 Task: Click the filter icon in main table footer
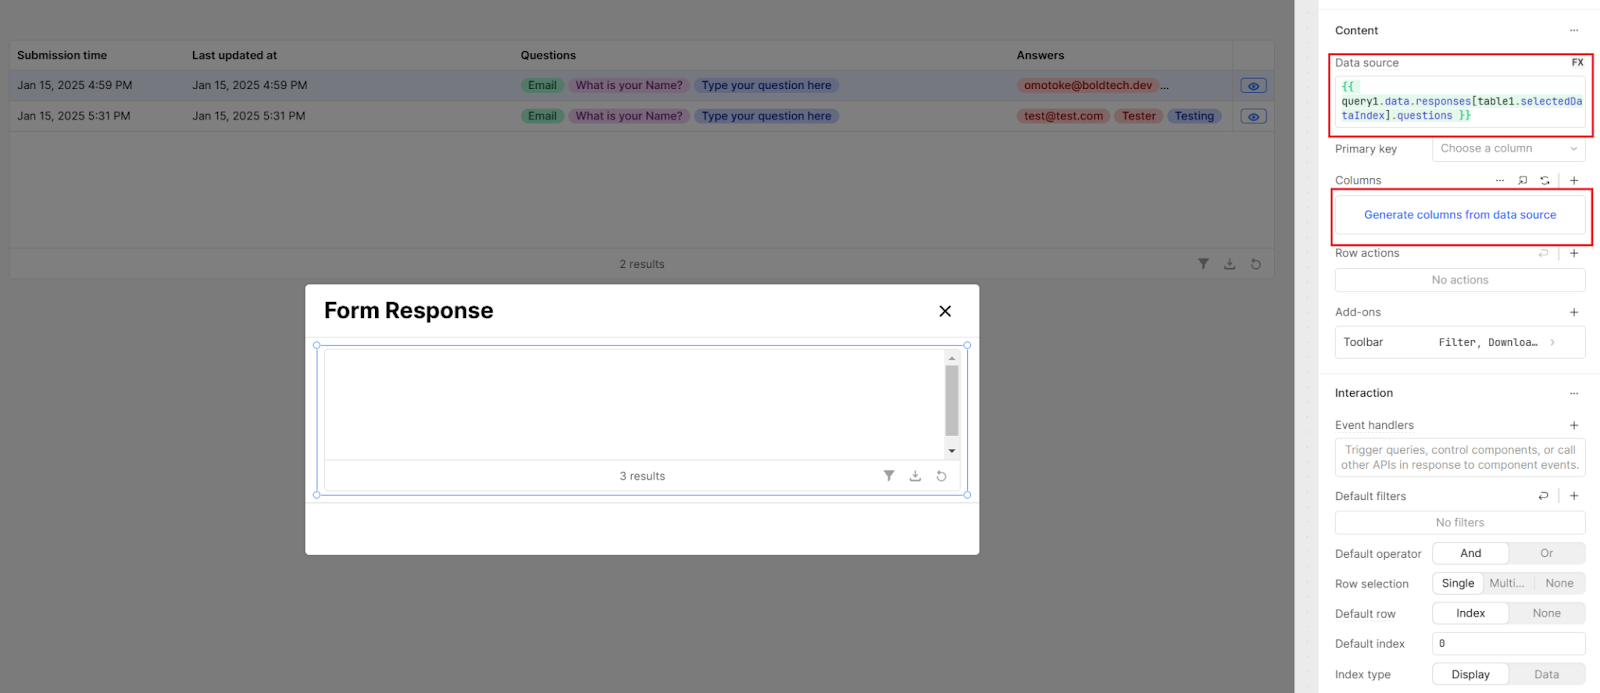[x=1203, y=264]
